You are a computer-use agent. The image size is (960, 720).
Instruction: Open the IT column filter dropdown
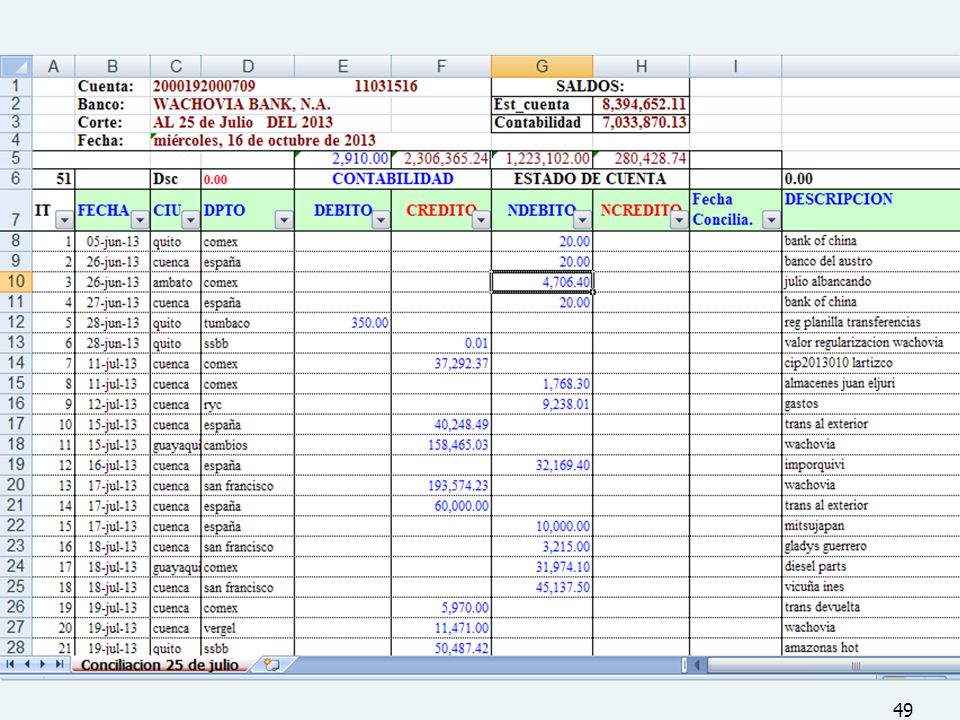(x=64, y=219)
